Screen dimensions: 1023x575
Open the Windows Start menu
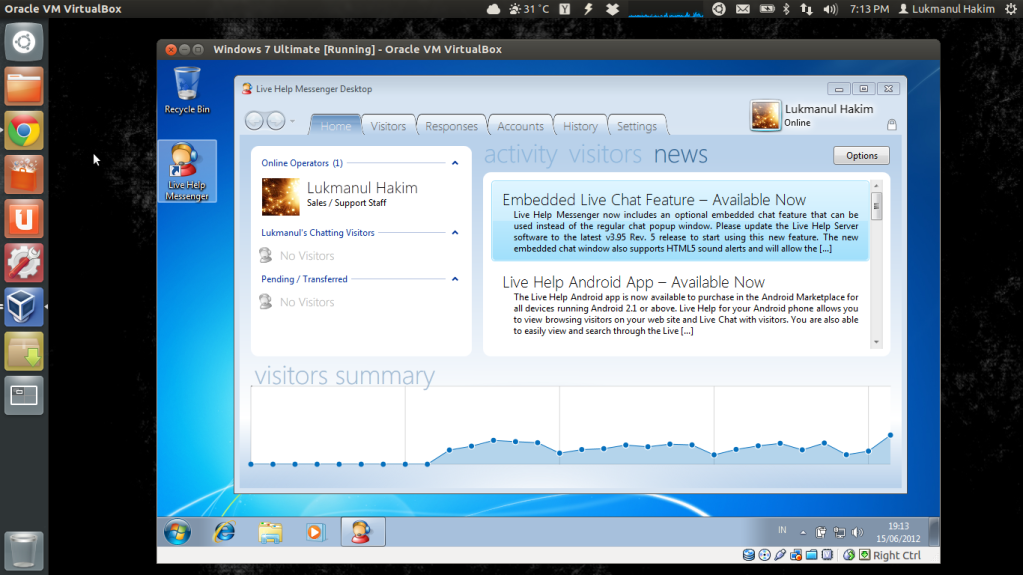(x=177, y=532)
